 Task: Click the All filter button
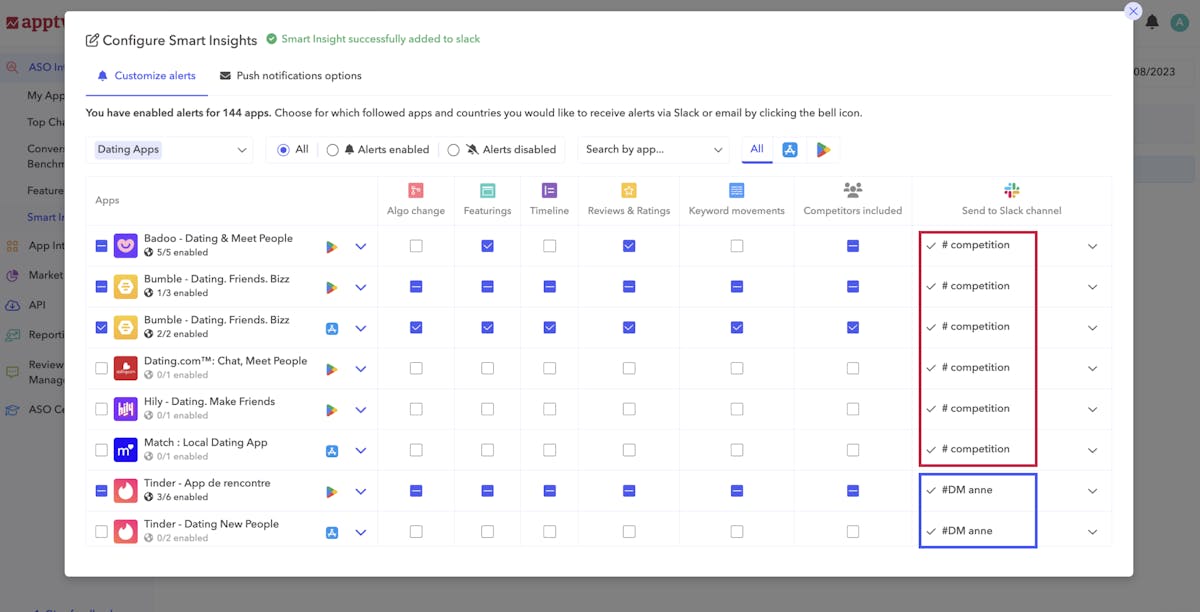click(x=757, y=149)
